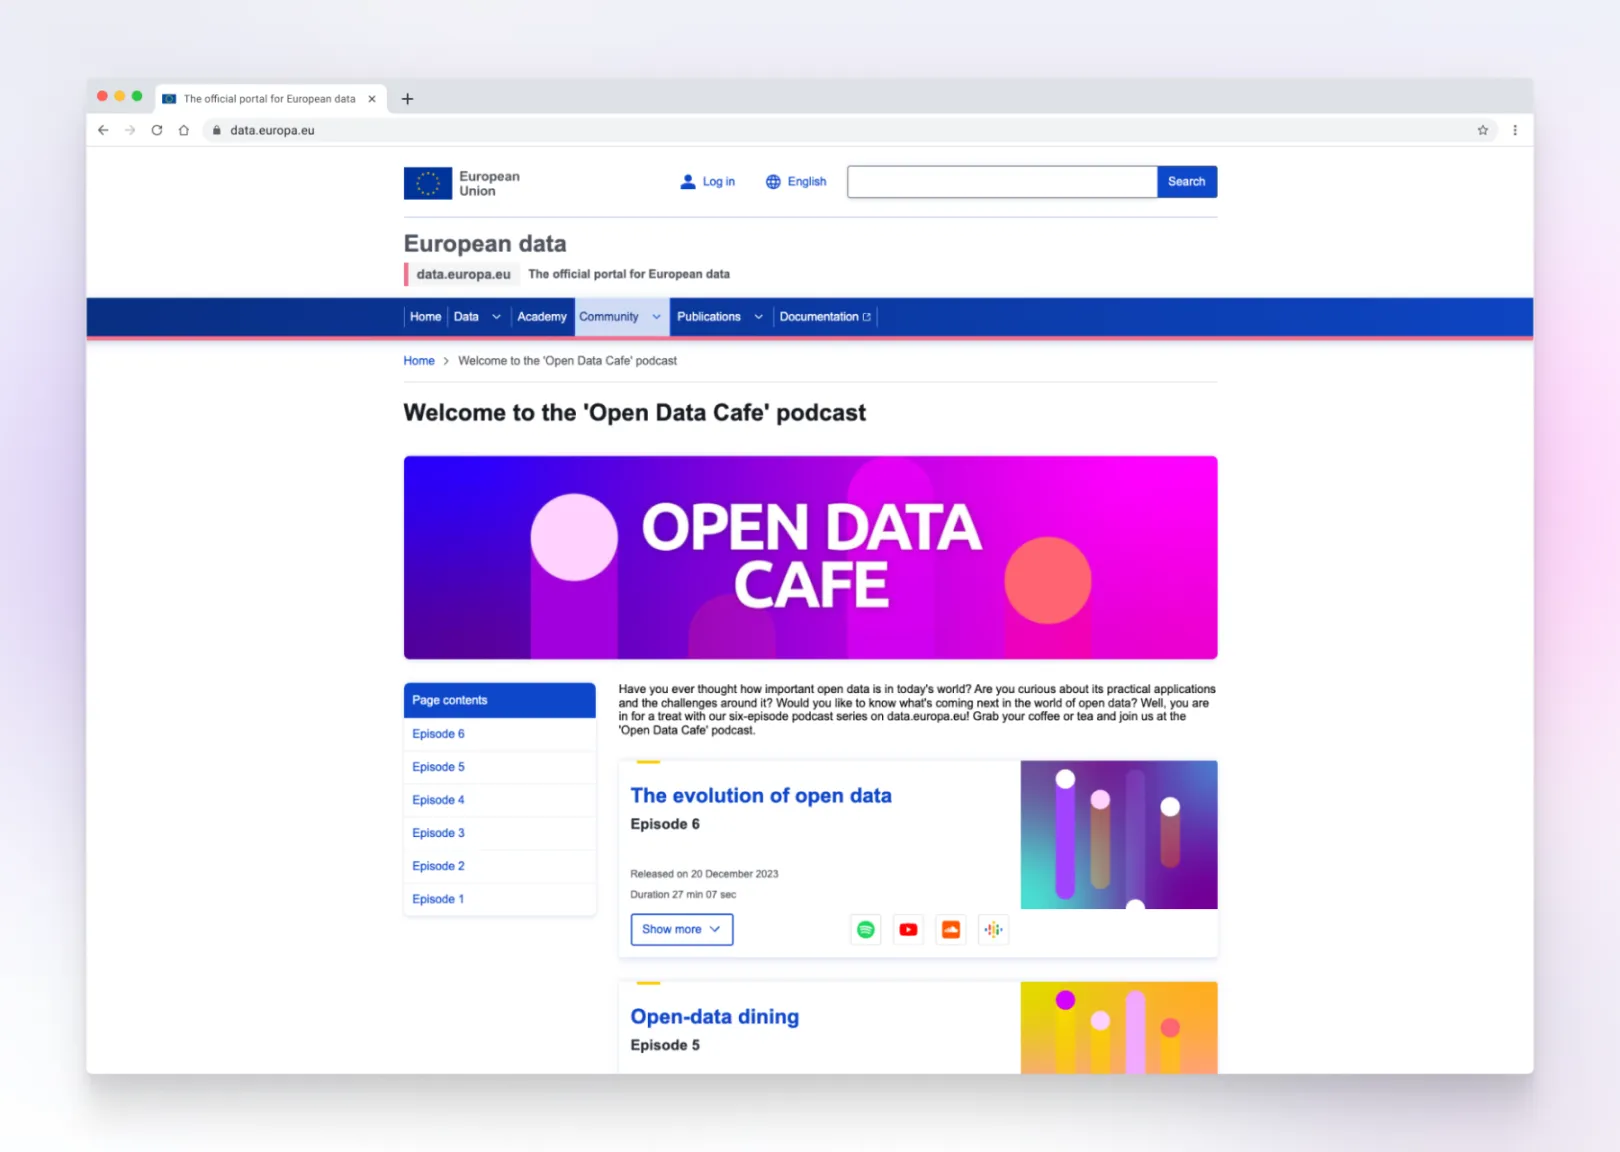This screenshot has height=1152, width=1620.
Task: Open the English language selector
Action: 796,182
